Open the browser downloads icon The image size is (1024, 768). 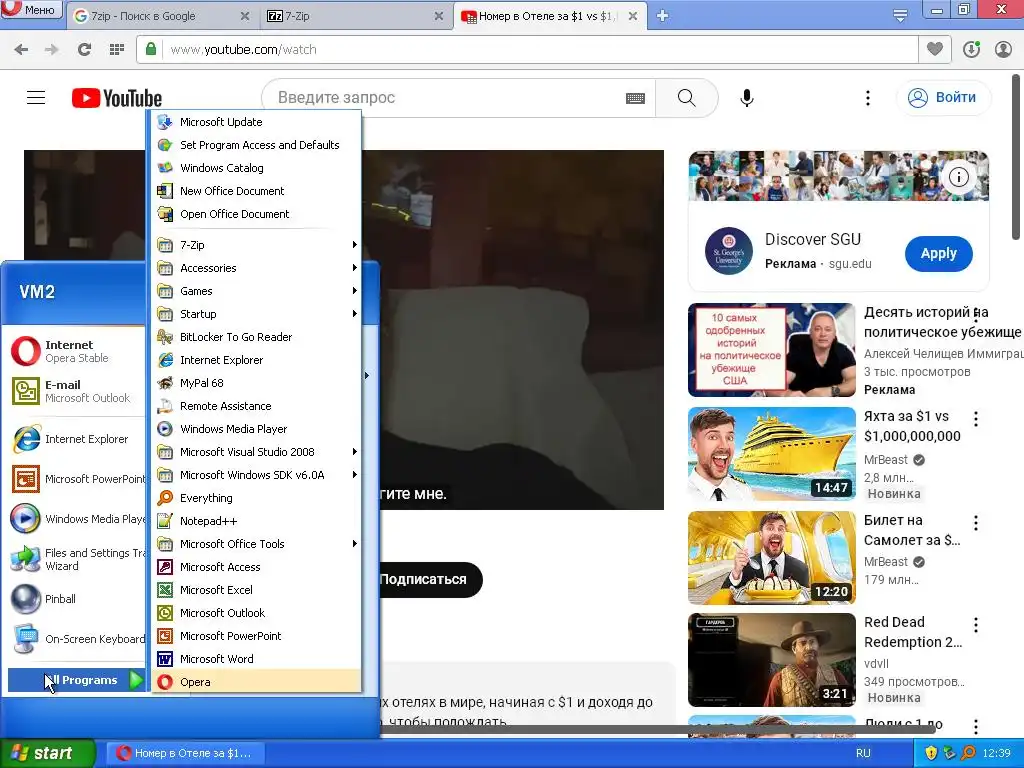[x=971, y=49]
